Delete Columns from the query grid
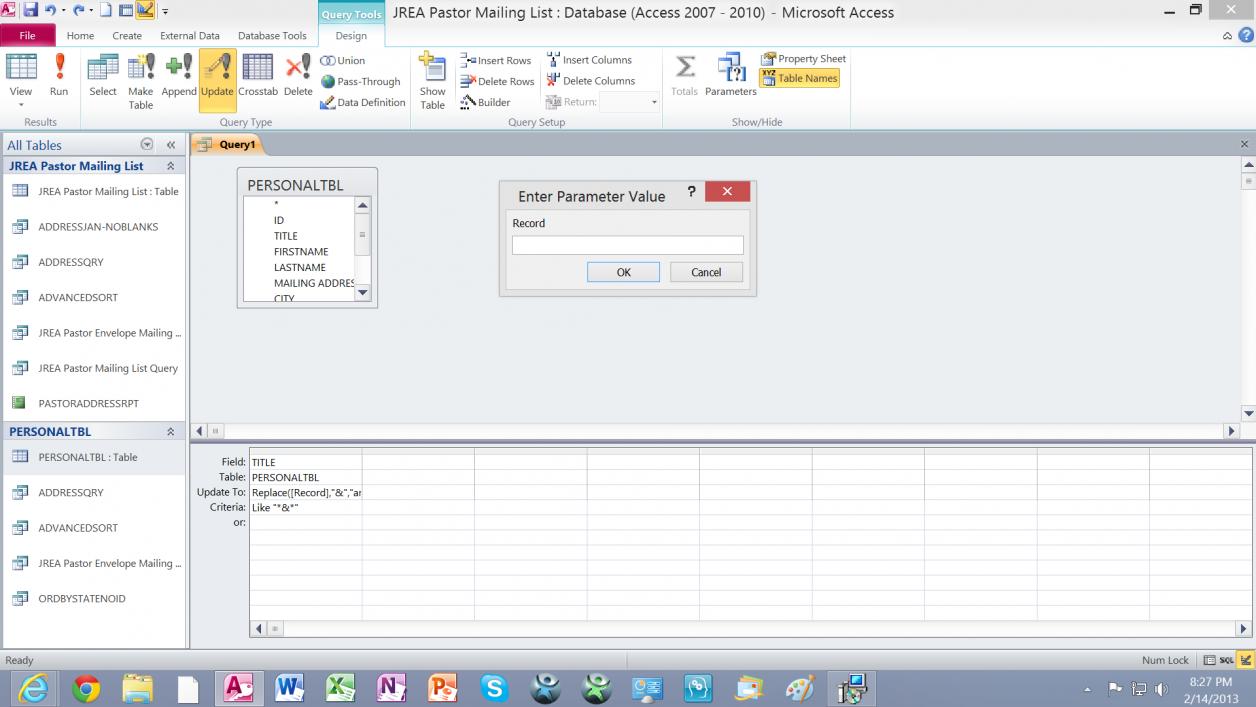Viewport: 1256px width, 707px height. pyautogui.click(x=590, y=81)
